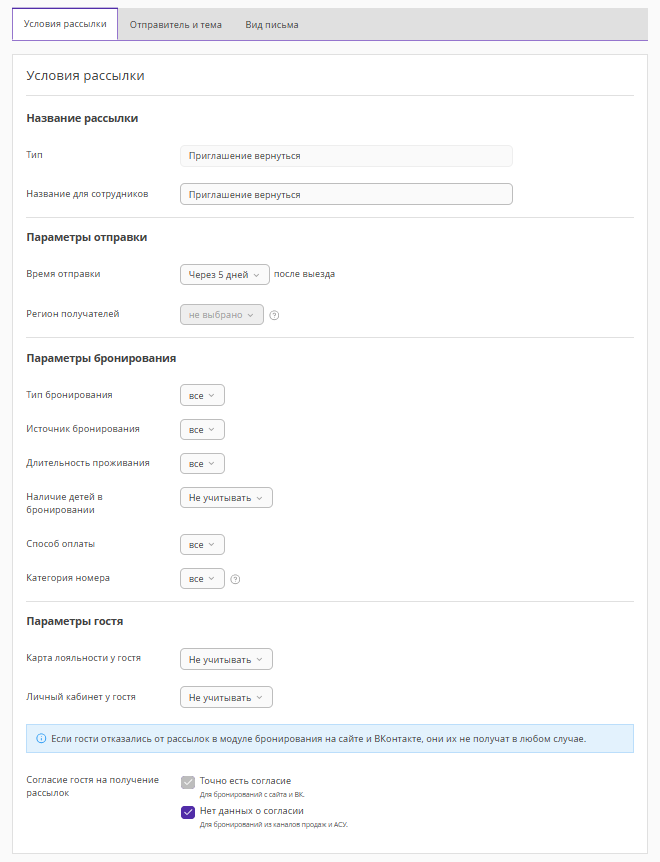Toggle 'Точно есть согласие' checkbox

tap(188, 782)
